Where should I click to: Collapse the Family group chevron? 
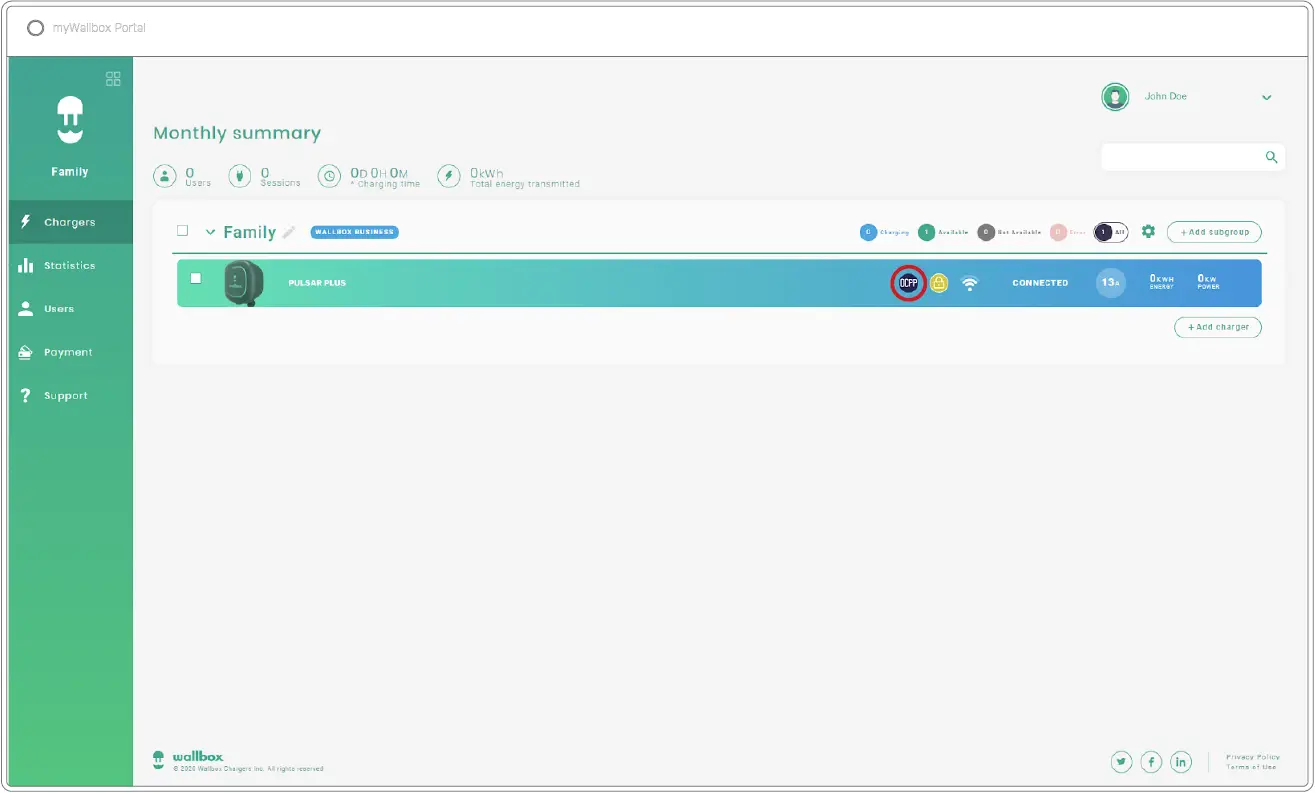click(x=211, y=232)
